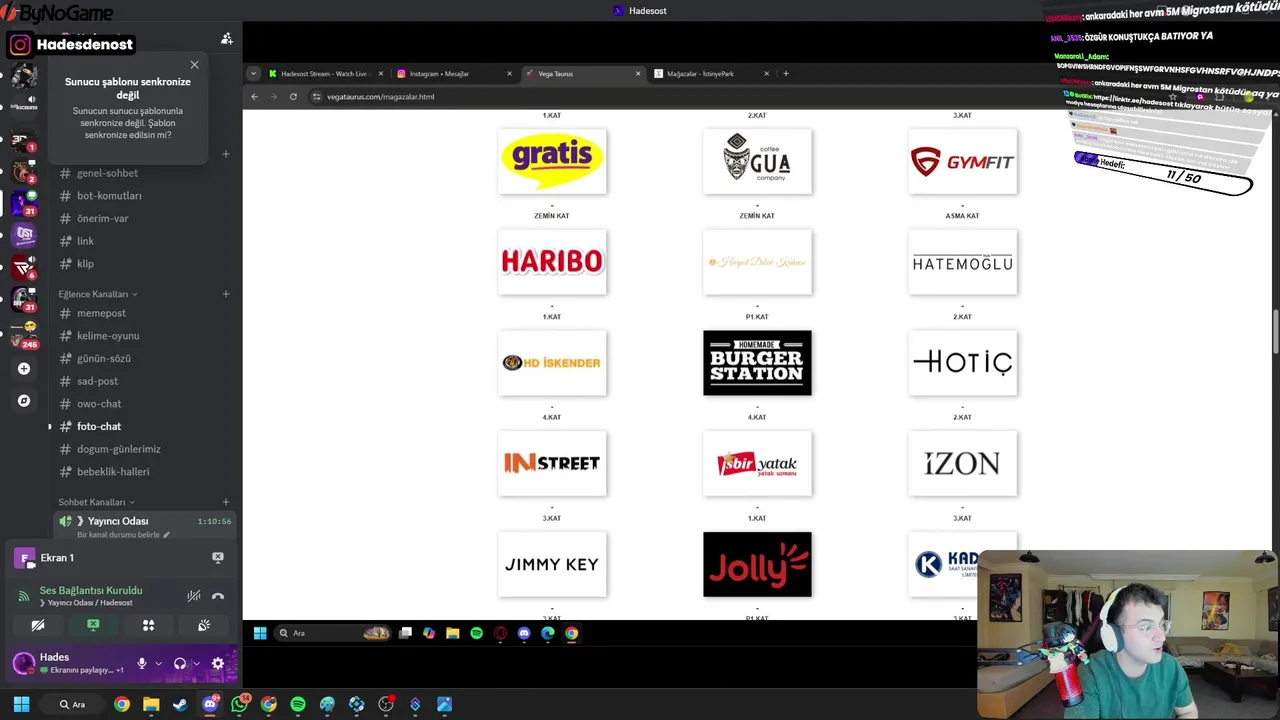Click the Hades user avatar
The width and height of the screenshot is (1280, 720).
click(x=23, y=663)
